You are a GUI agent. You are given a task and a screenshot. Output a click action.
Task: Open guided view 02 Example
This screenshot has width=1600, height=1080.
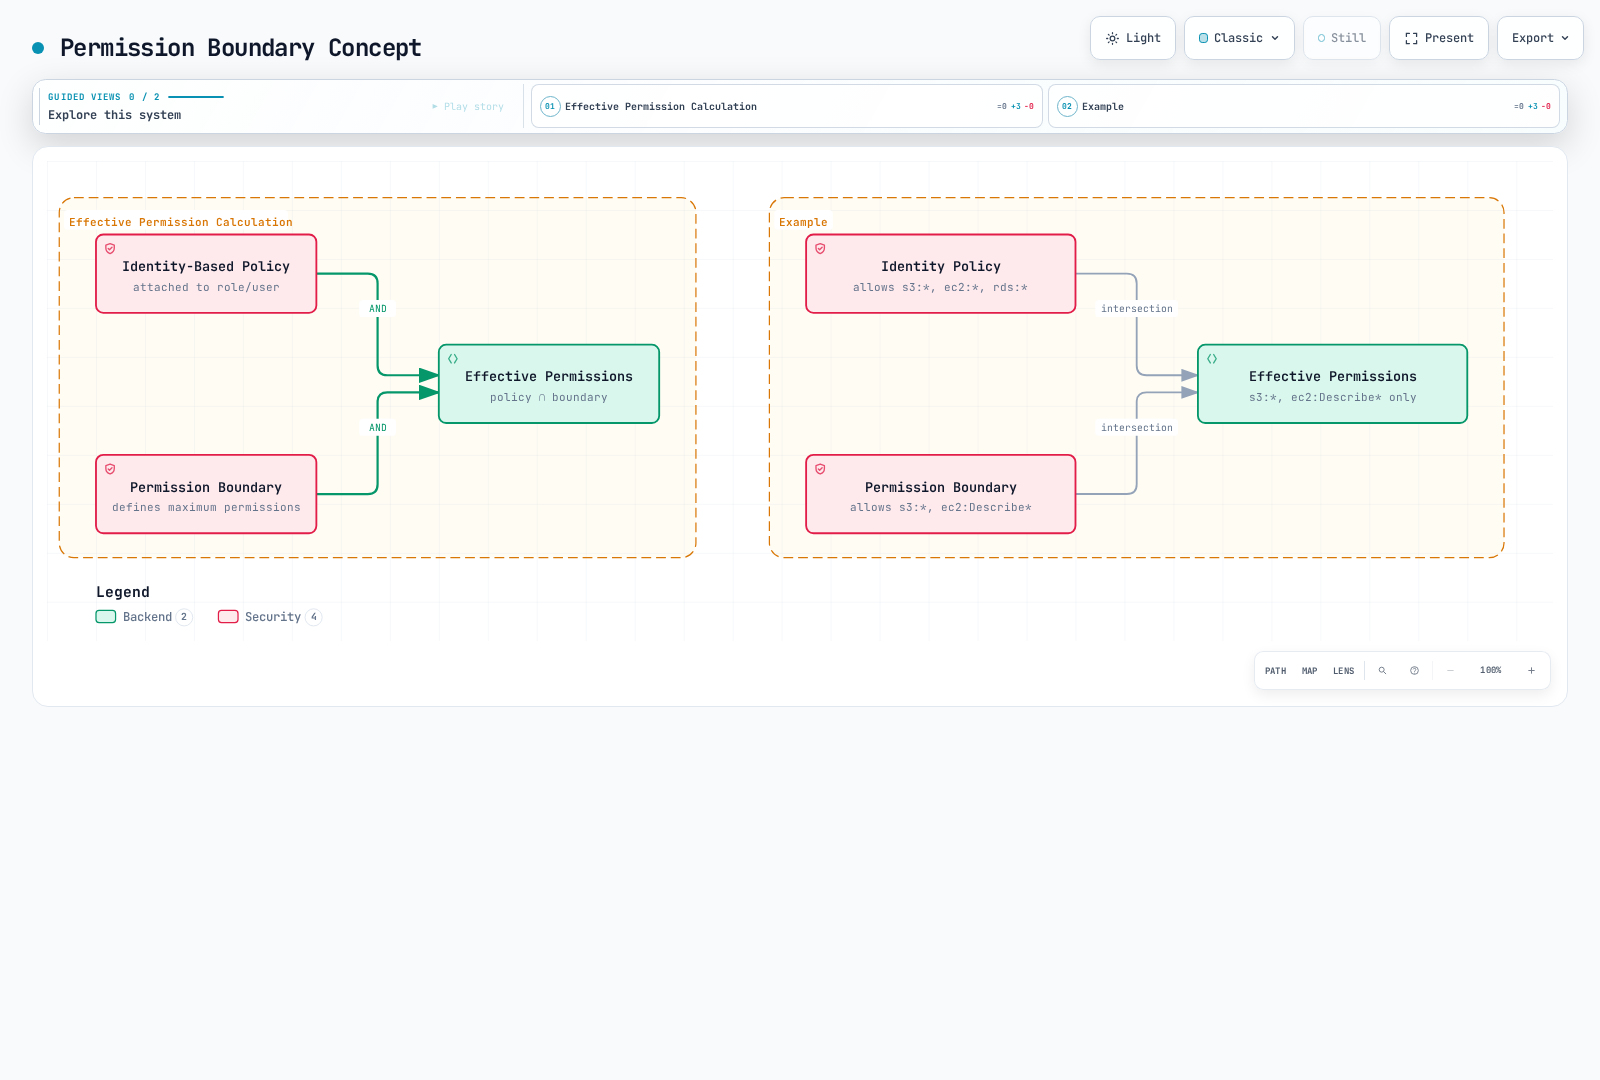tap(1303, 106)
